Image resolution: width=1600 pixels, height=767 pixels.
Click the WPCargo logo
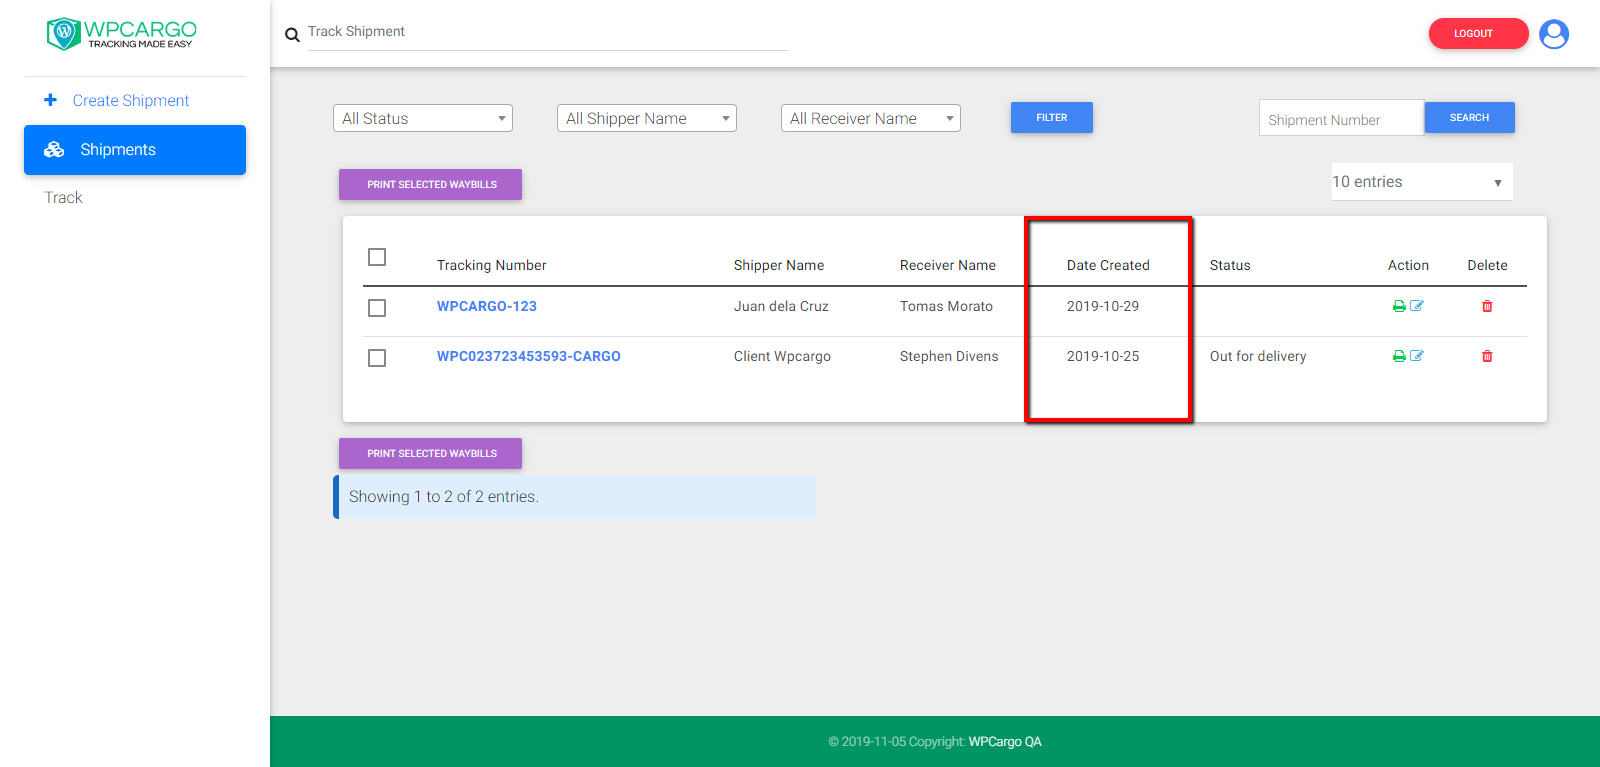[121, 34]
